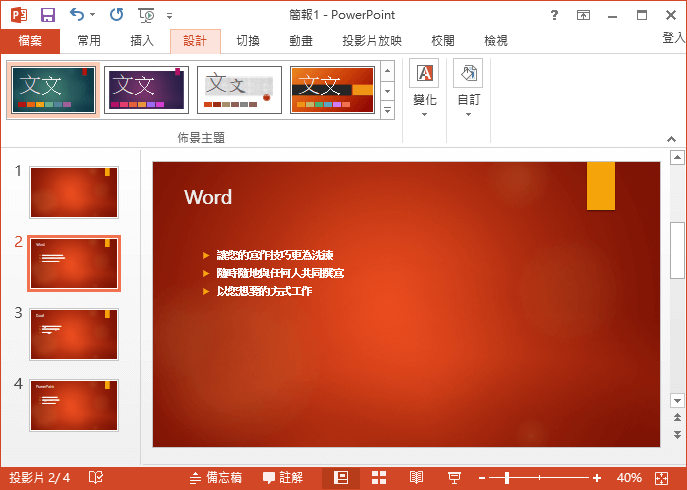Open Customize Quick Access Toolbar dropdown
Image resolution: width=687 pixels, height=490 pixels.
pyautogui.click(x=170, y=16)
